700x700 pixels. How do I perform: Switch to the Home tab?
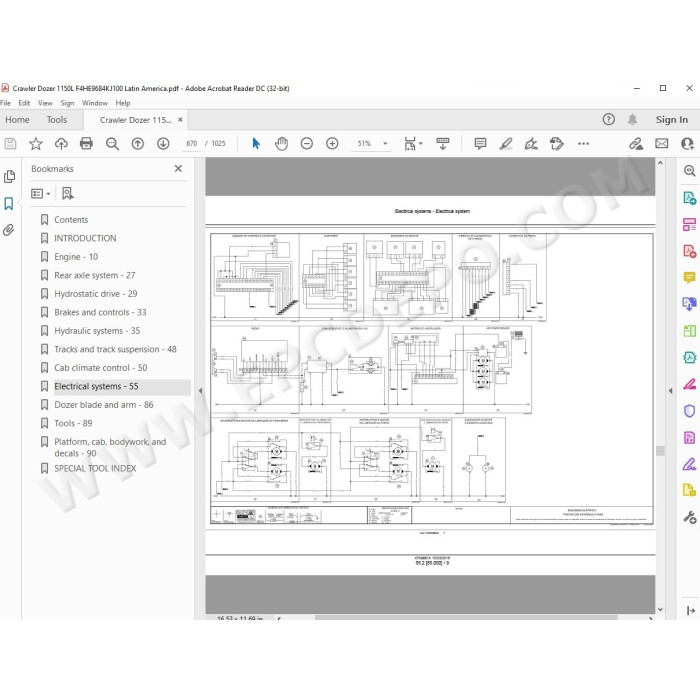(x=17, y=120)
